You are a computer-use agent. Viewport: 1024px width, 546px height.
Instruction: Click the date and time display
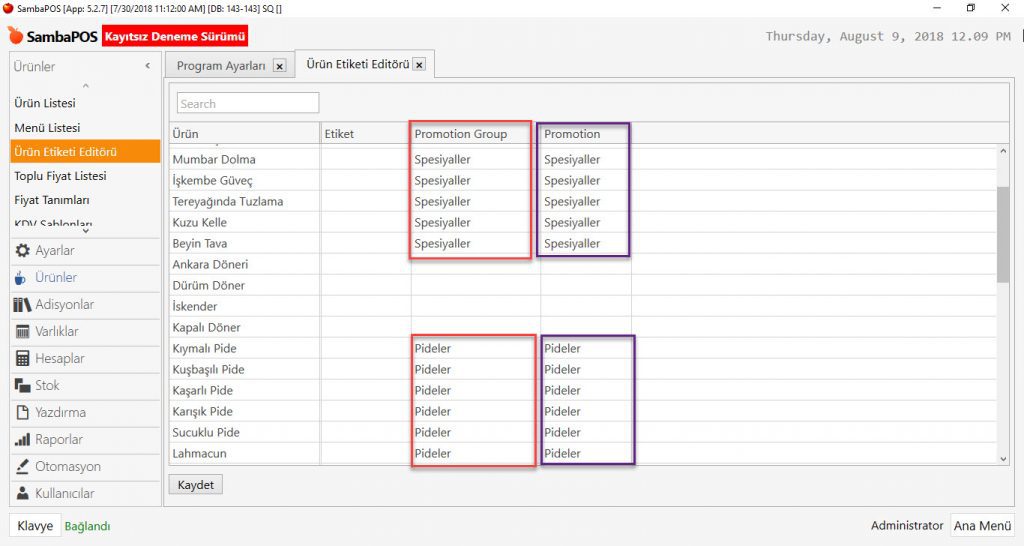tap(888, 37)
